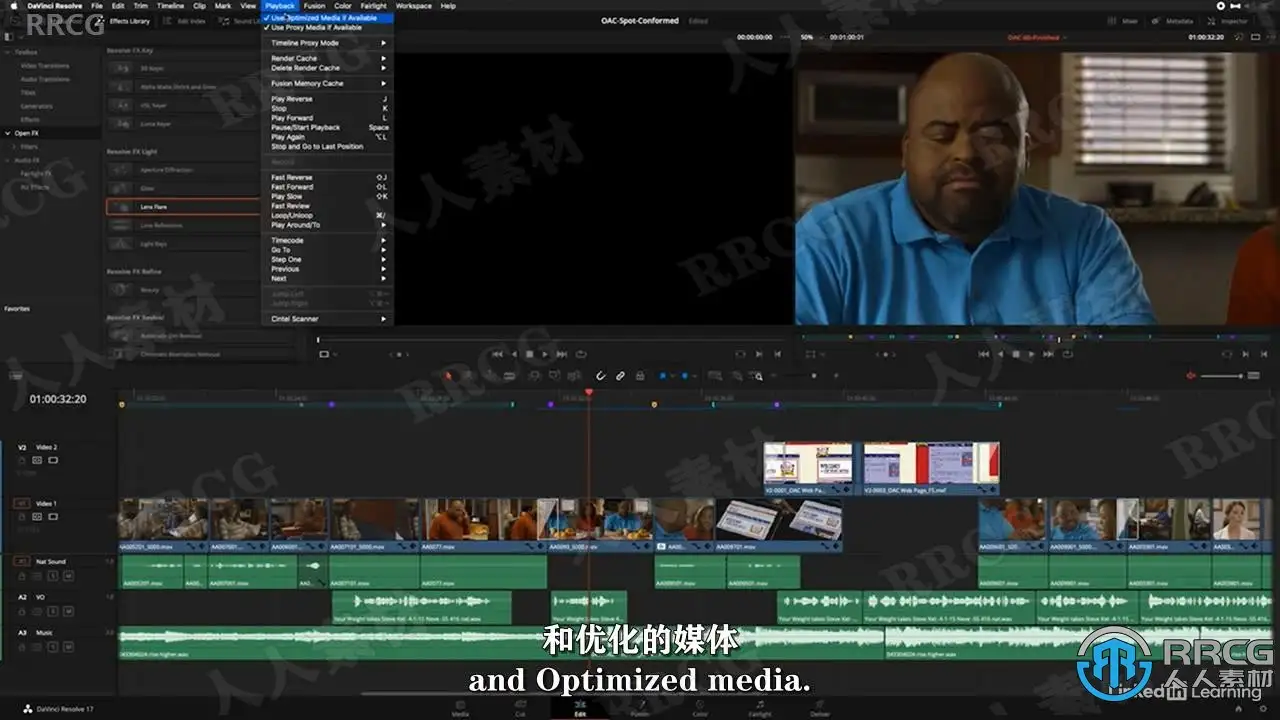Select the Lens Flare effect icon
This screenshot has width=1280, height=720.
(x=122, y=207)
